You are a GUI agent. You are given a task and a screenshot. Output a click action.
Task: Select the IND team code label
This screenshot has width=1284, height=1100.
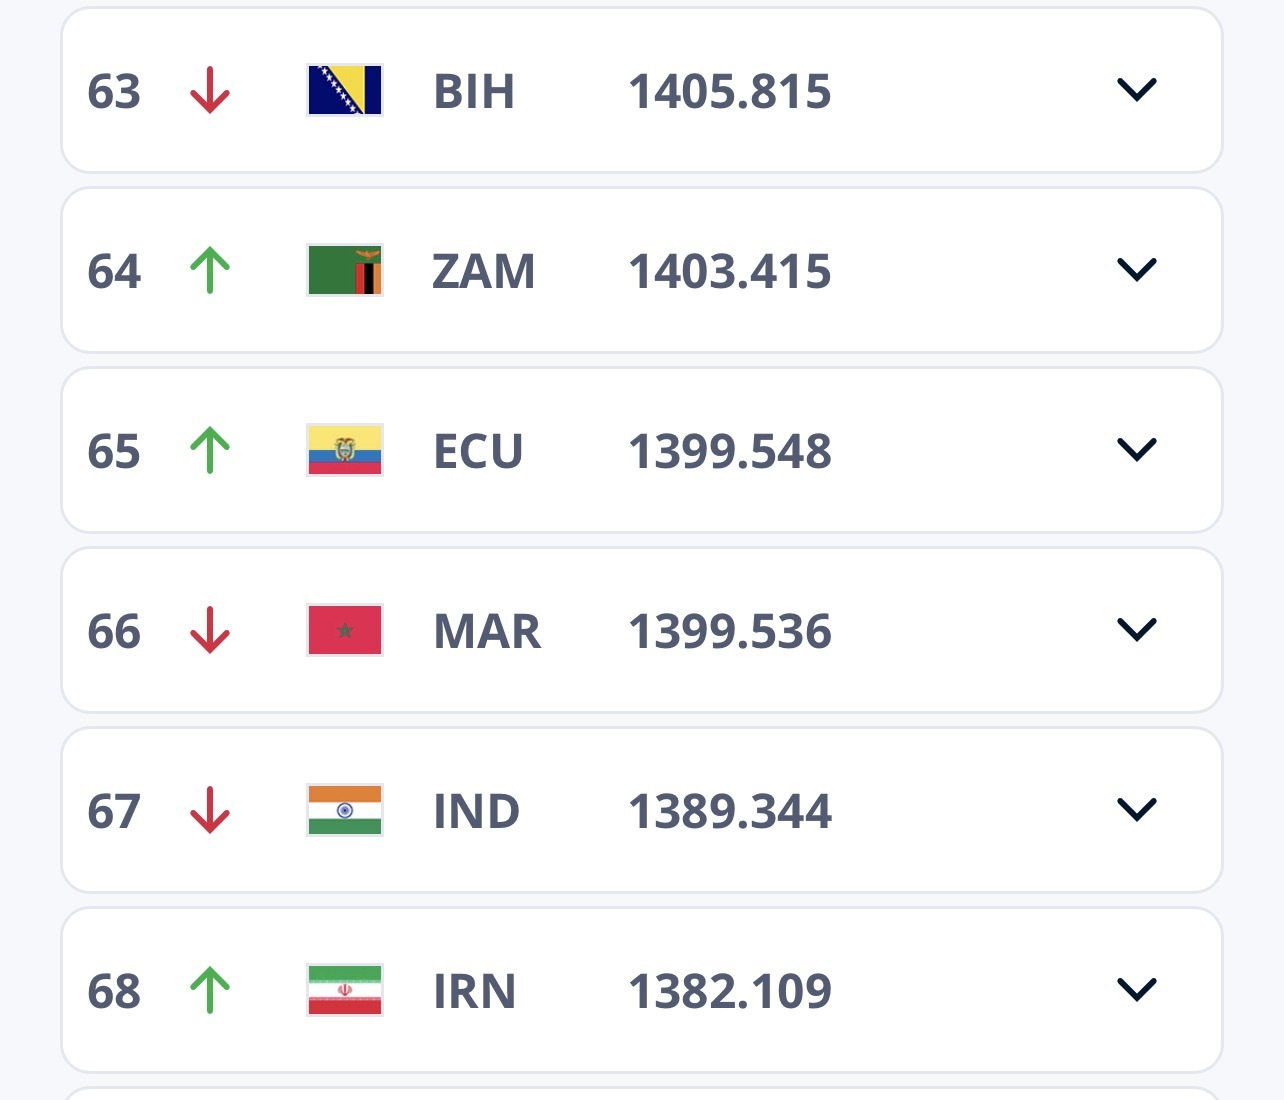coord(476,812)
